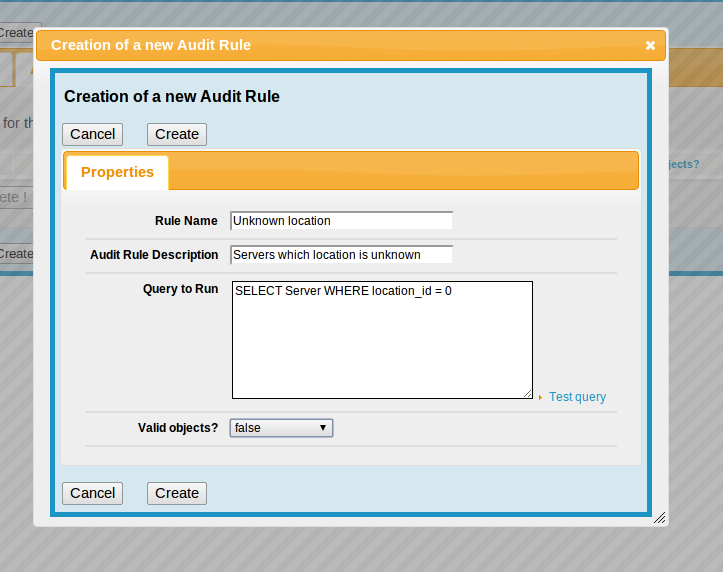Click the Rule Name label
This screenshot has width=723, height=572.
[x=186, y=221]
